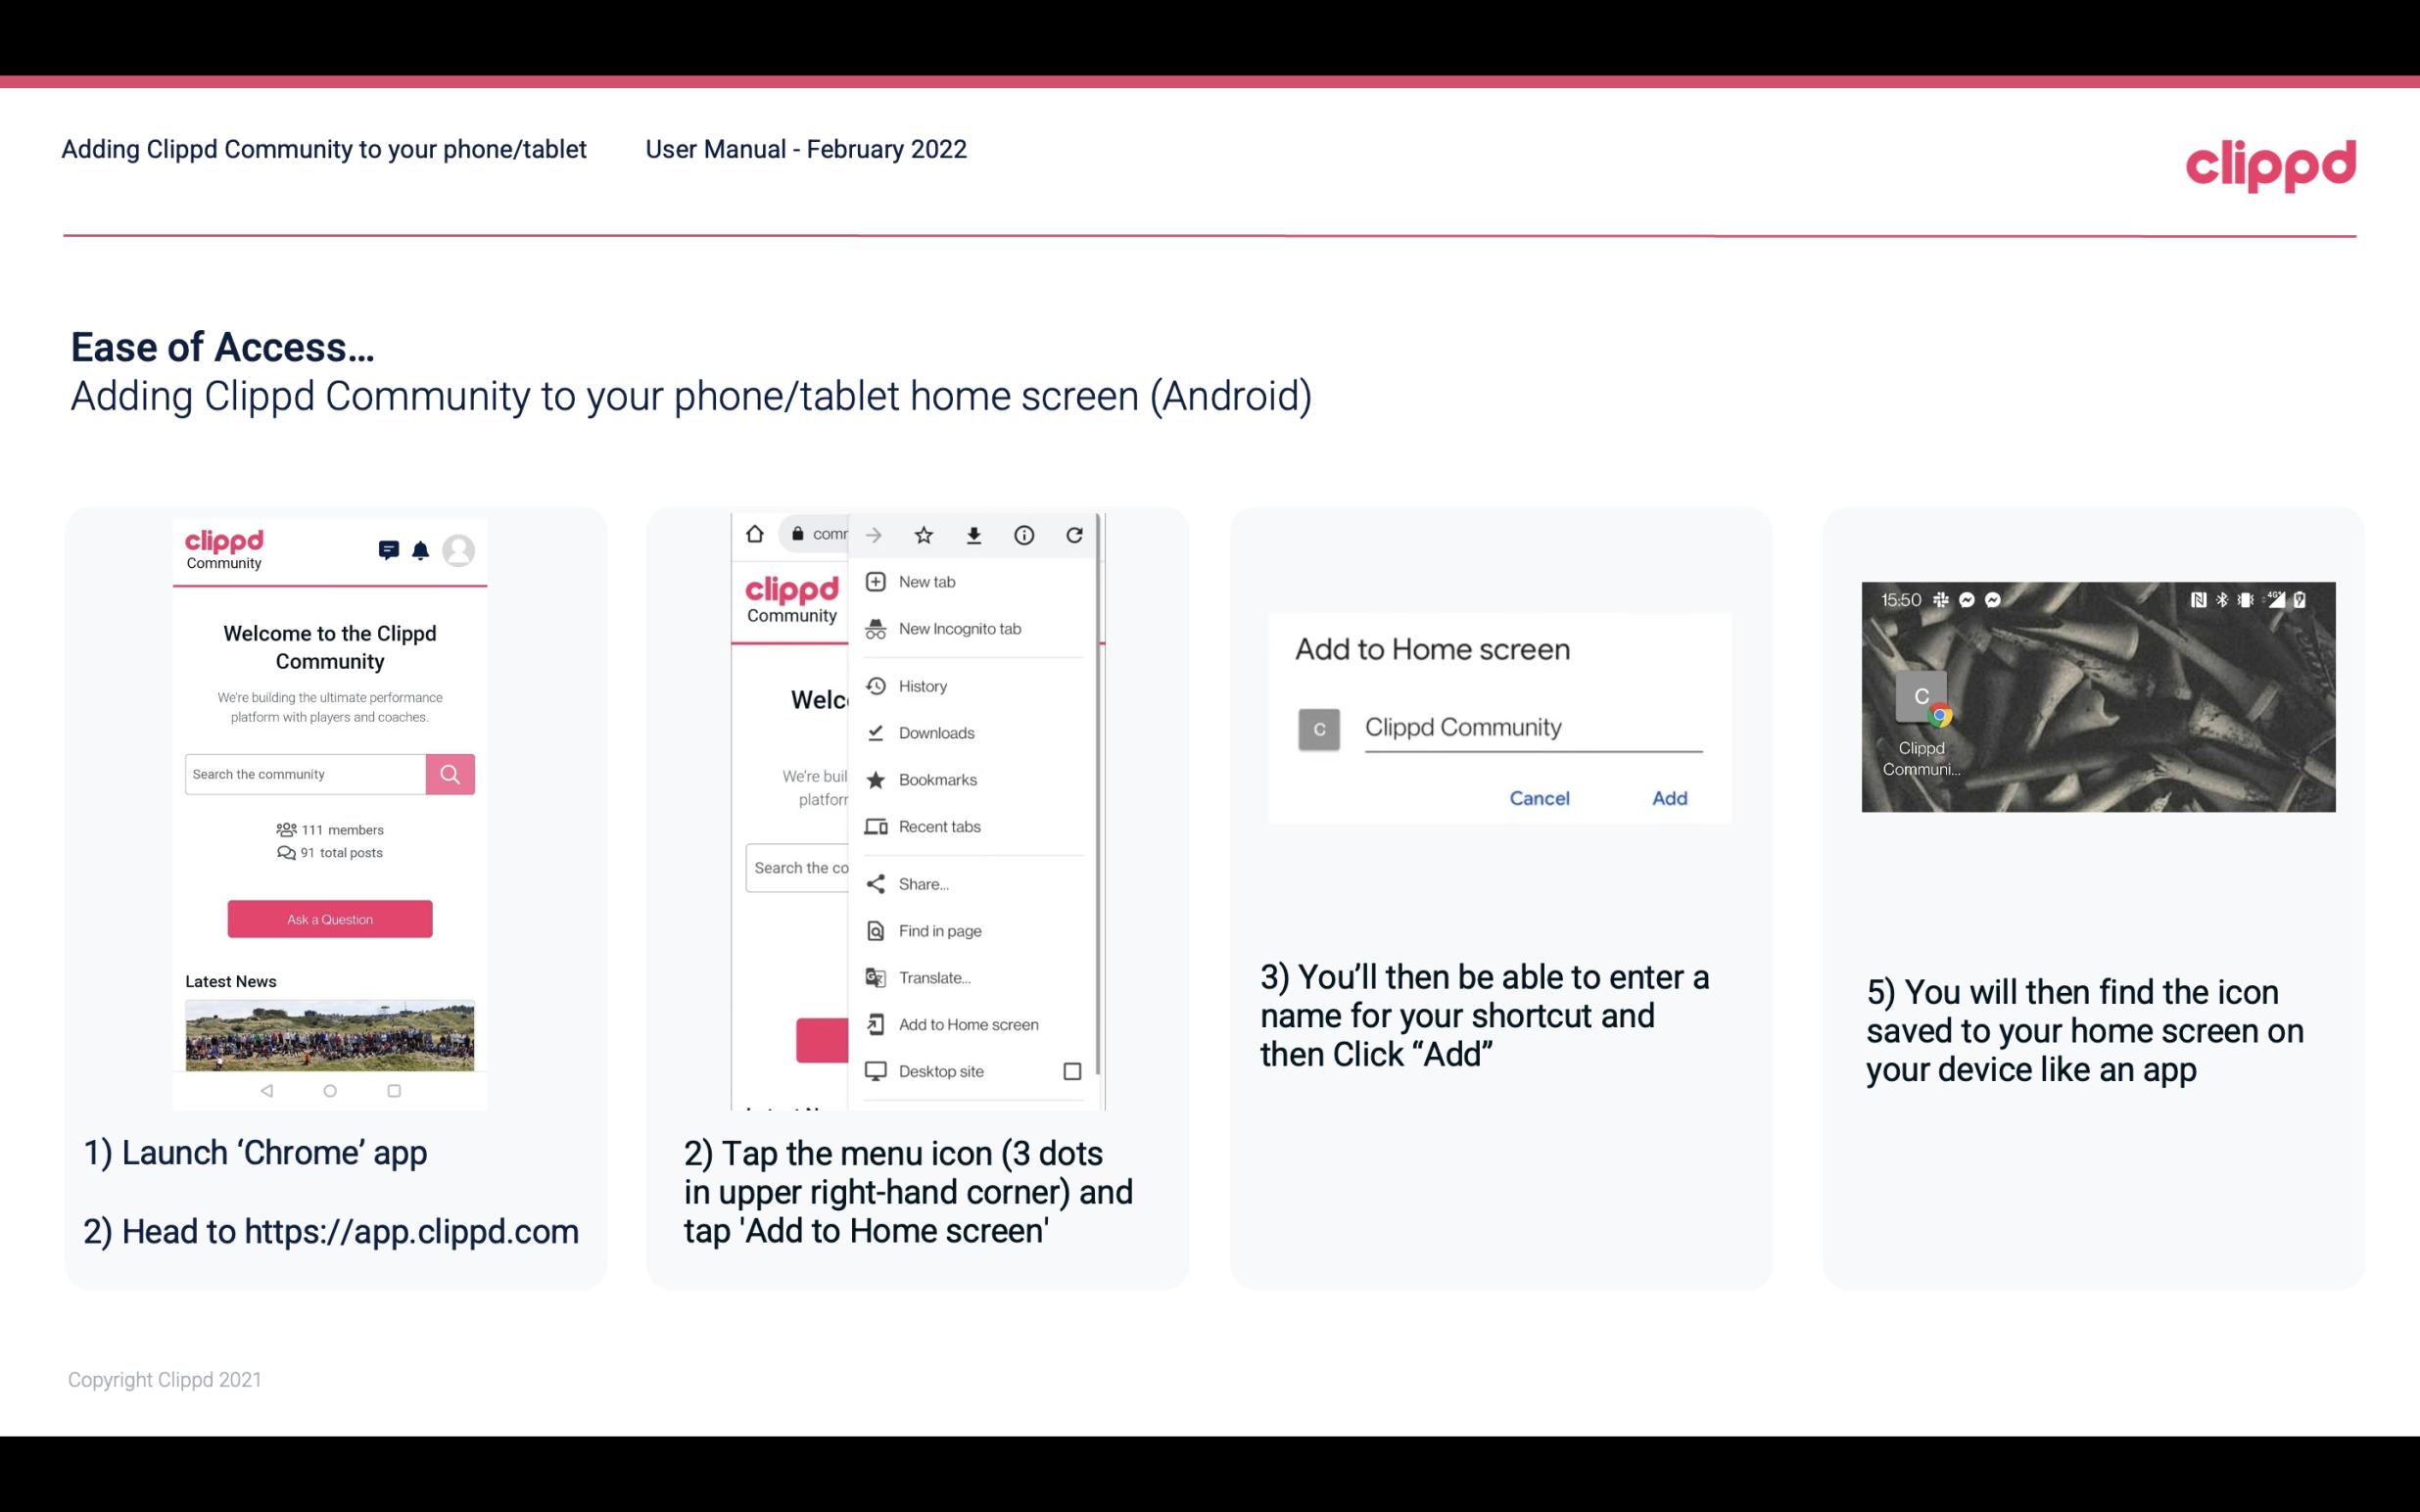2420x1512 pixels.
Task: Expand the Downloads menu entry
Action: click(934, 732)
